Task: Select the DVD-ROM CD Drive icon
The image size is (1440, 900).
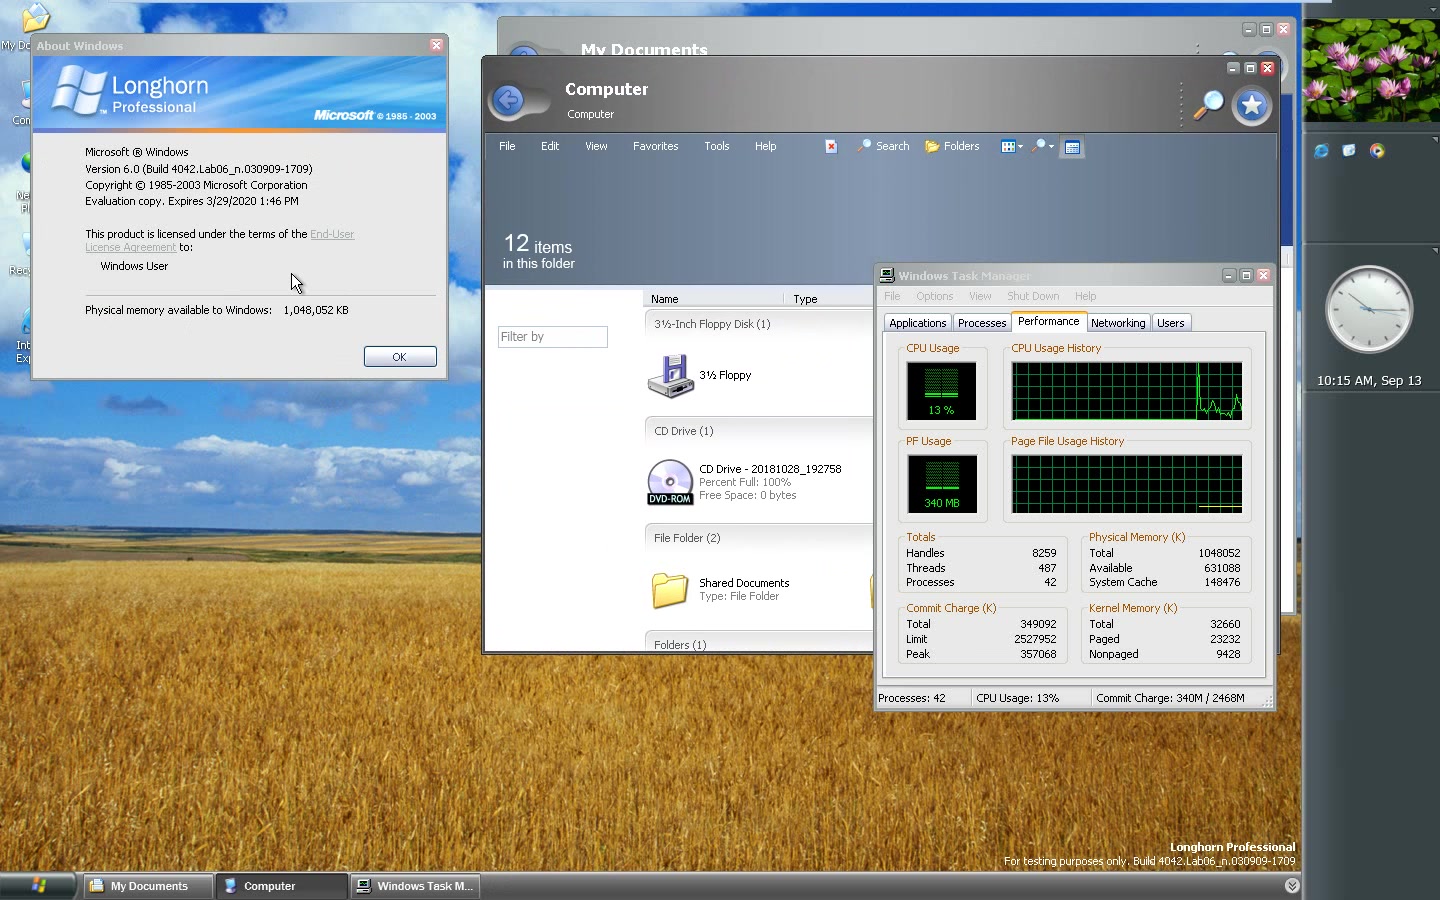Action: tap(670, 482)
